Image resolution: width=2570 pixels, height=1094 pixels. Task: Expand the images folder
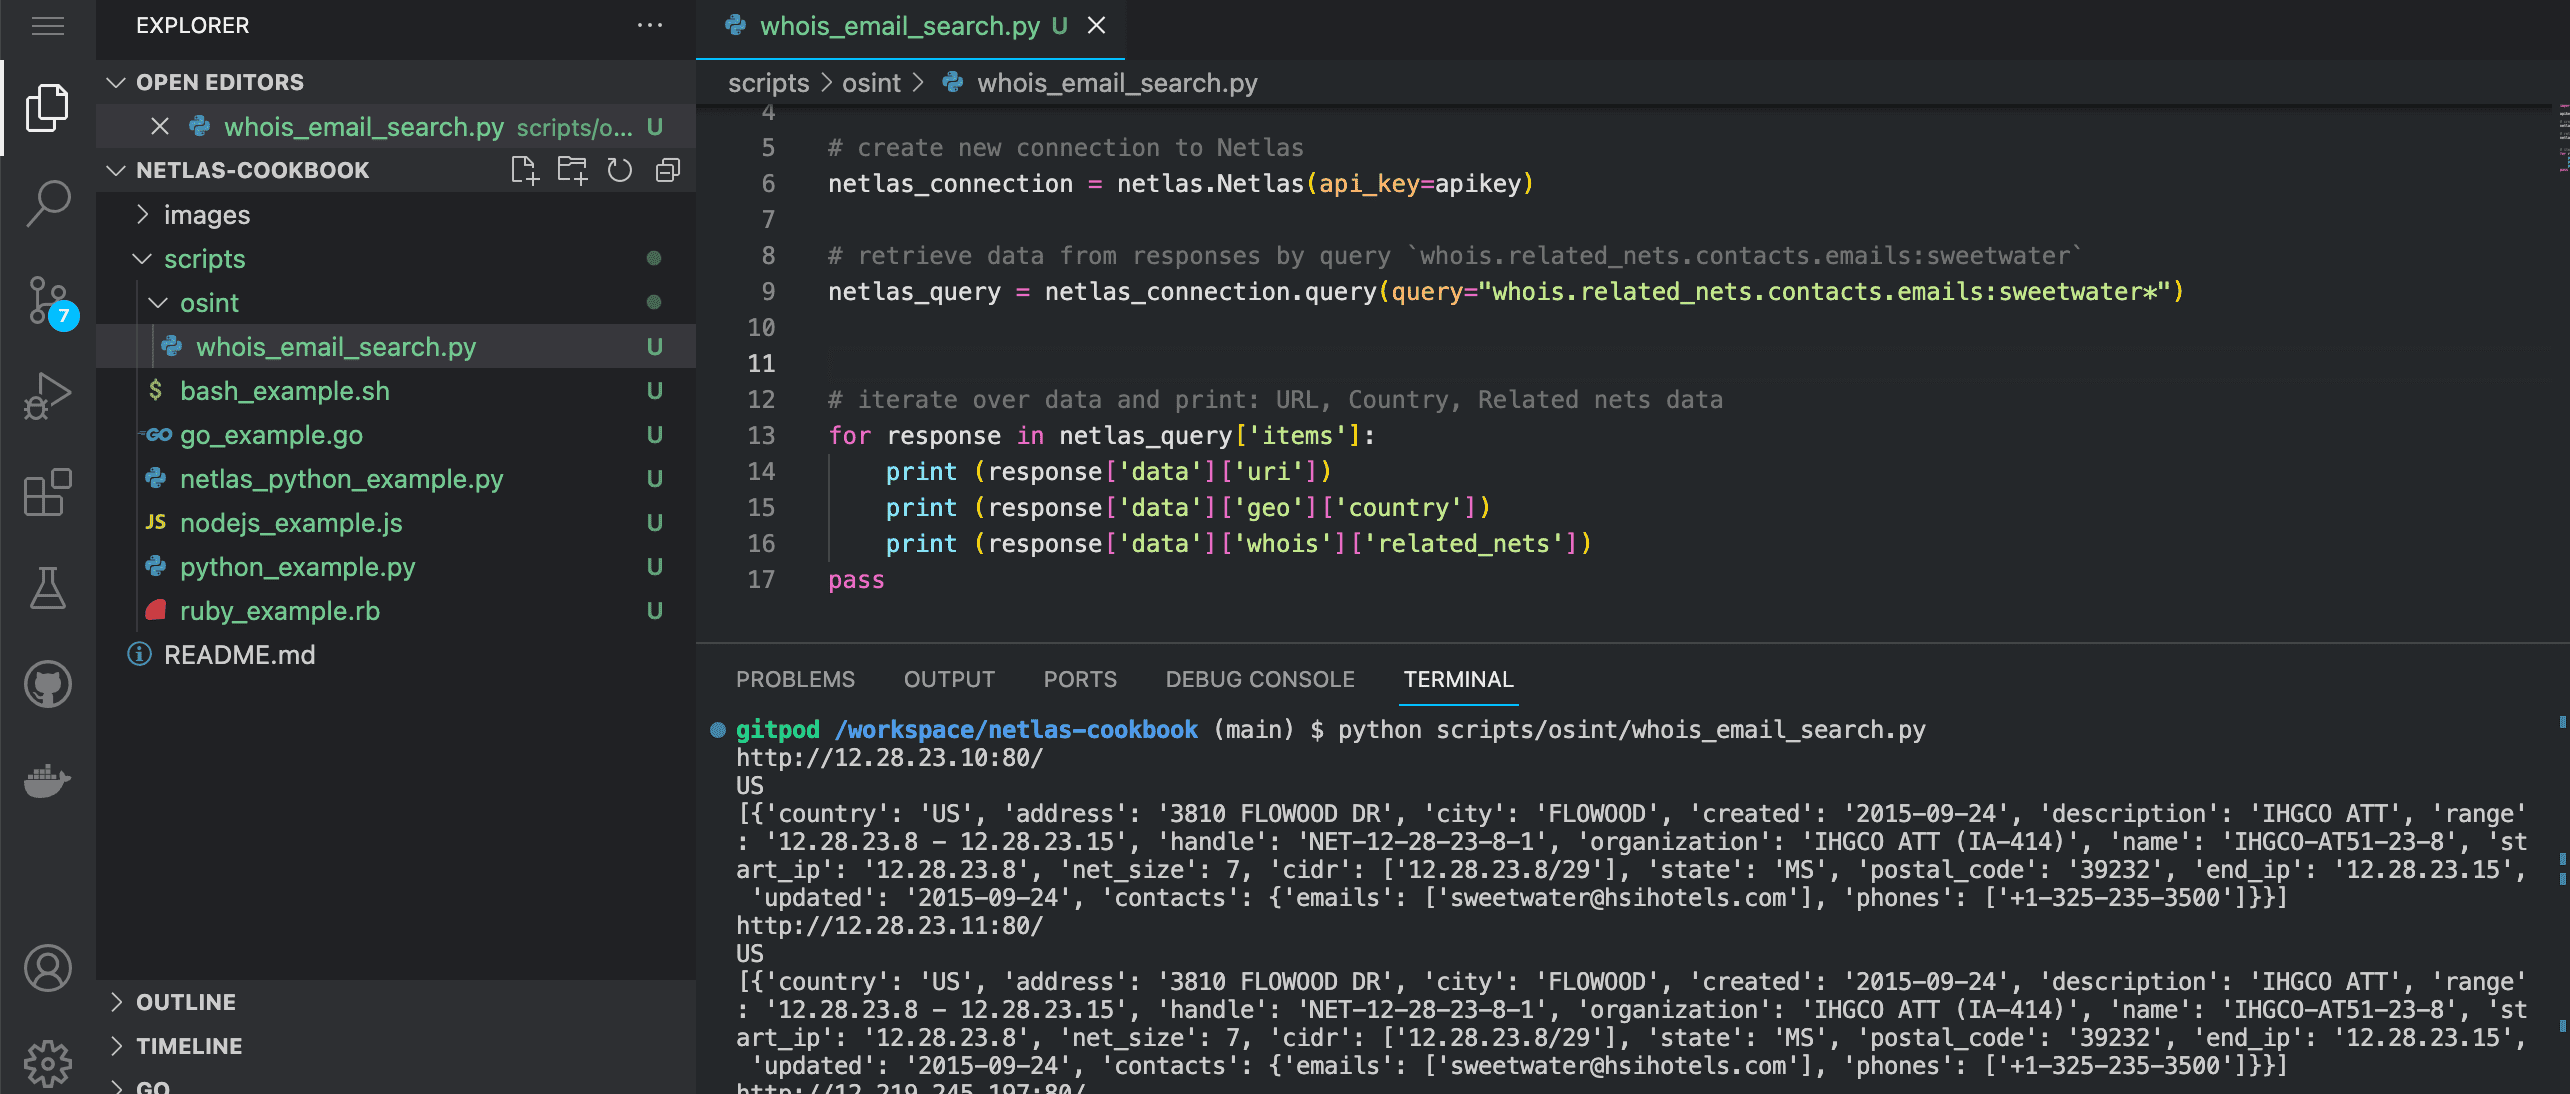[x=206, y=215]
